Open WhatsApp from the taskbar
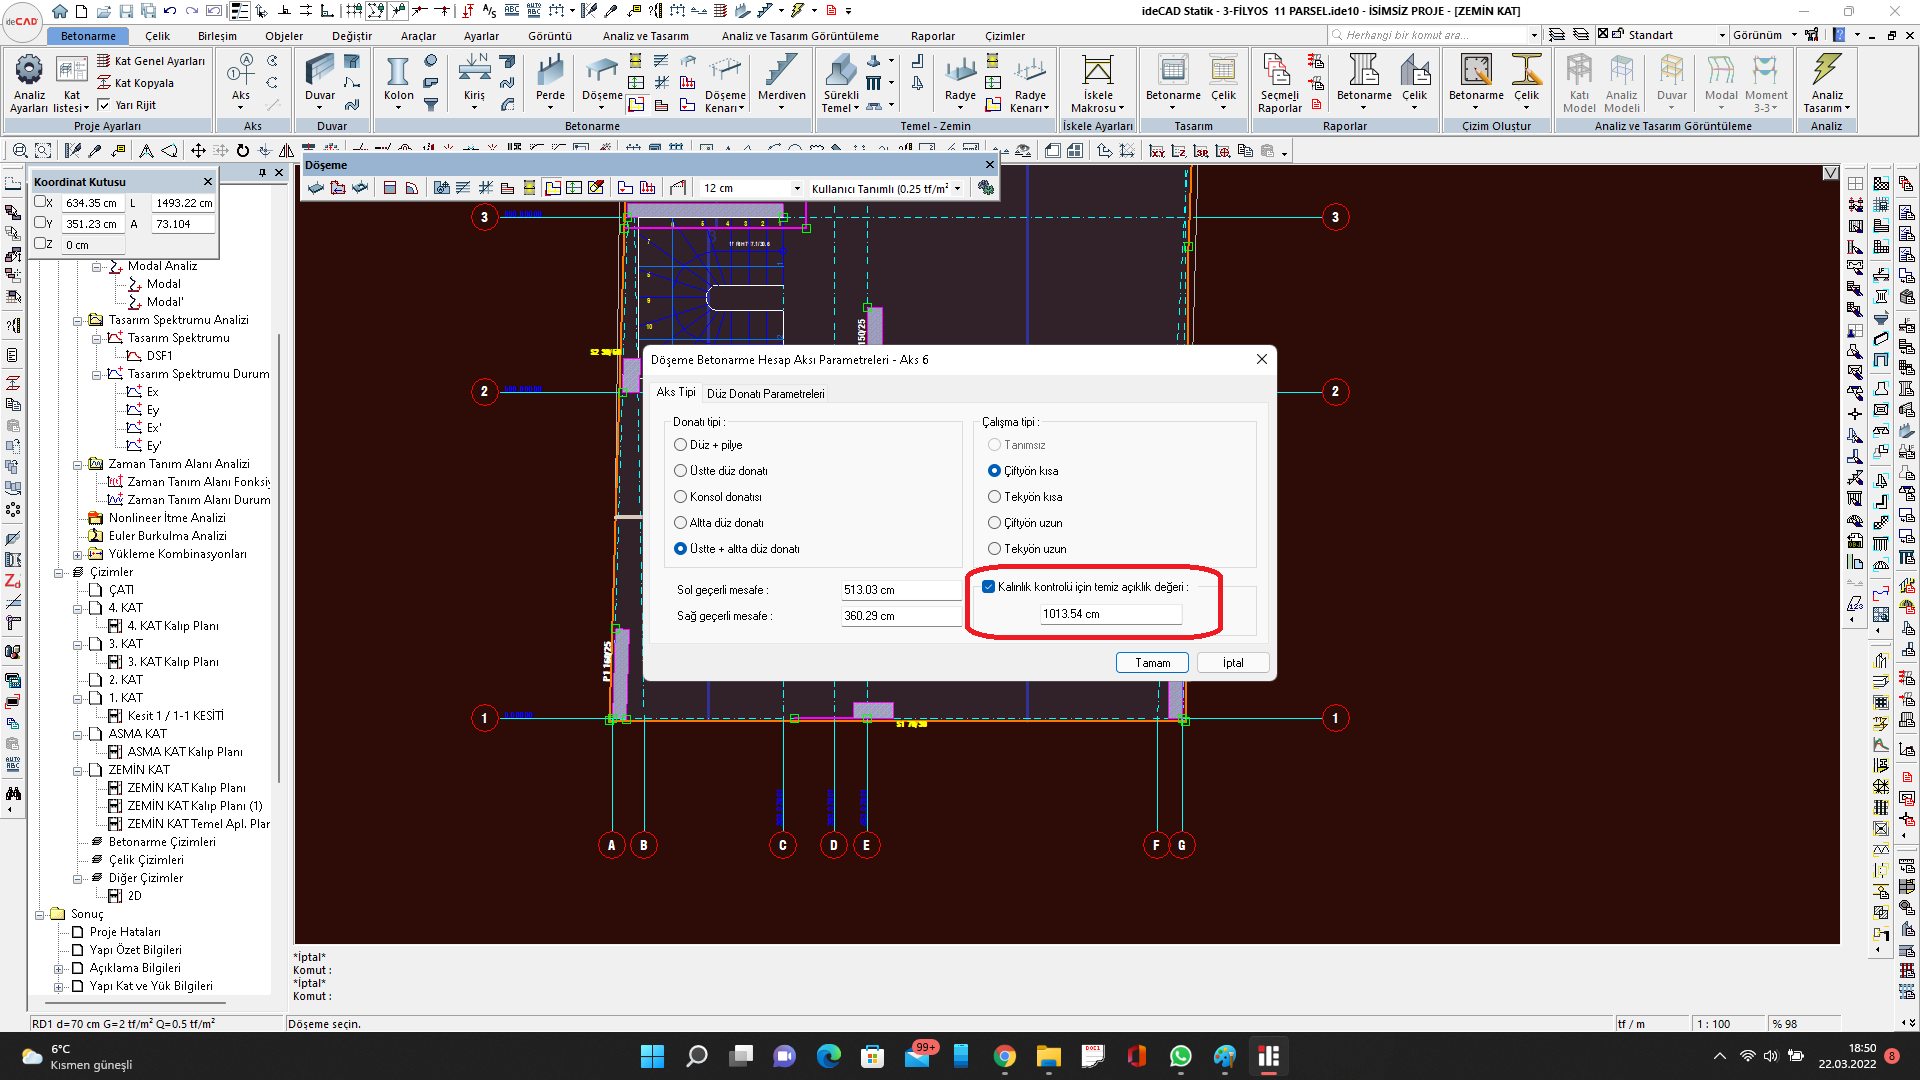The height and width of the screenshot is (1080, 1920). click(x=1181, y=1056)
